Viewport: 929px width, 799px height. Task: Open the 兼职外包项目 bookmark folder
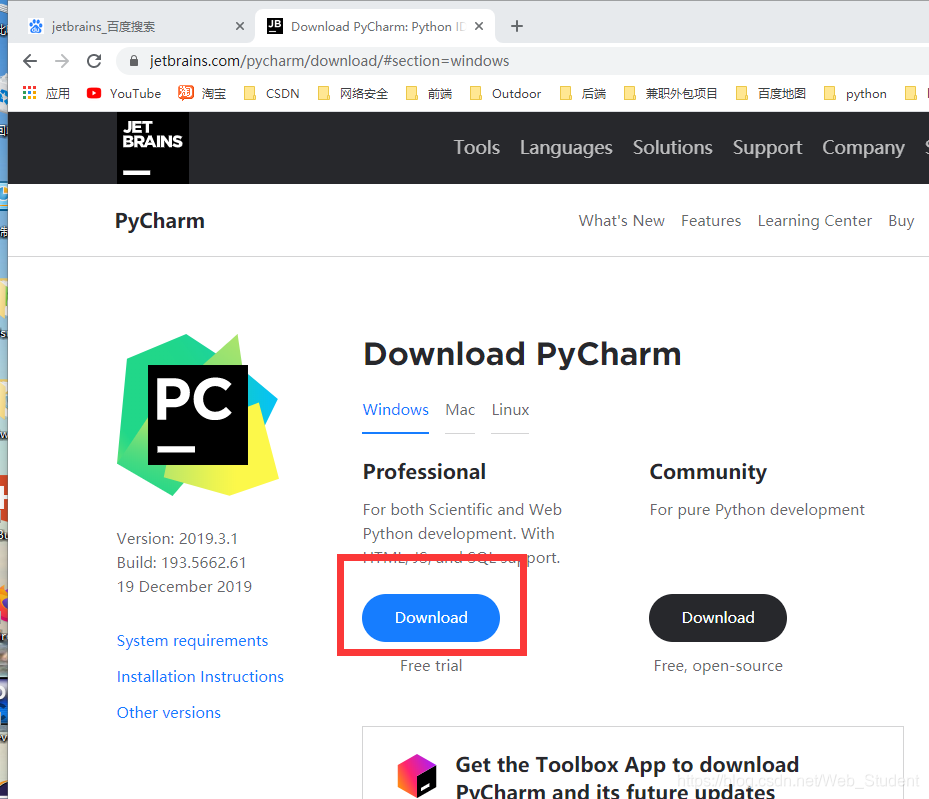click(x=671, y=93)
